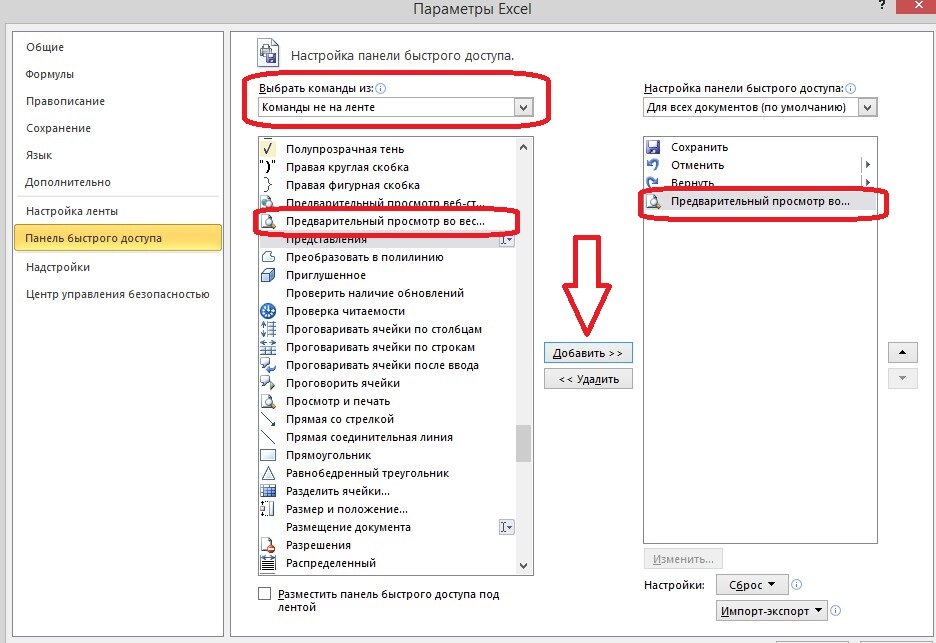Viewport: 936px width, 643px height.
Task: Click the icon for Проговаривать ячейки по строкам
Action: [268, 347]
